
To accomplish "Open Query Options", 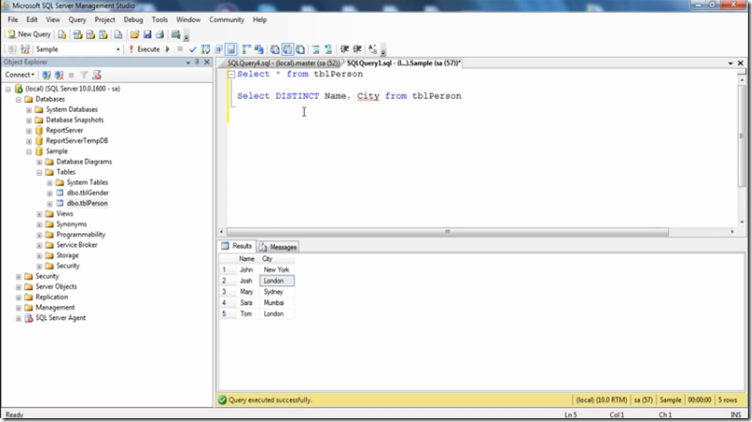I will point(219,49).
